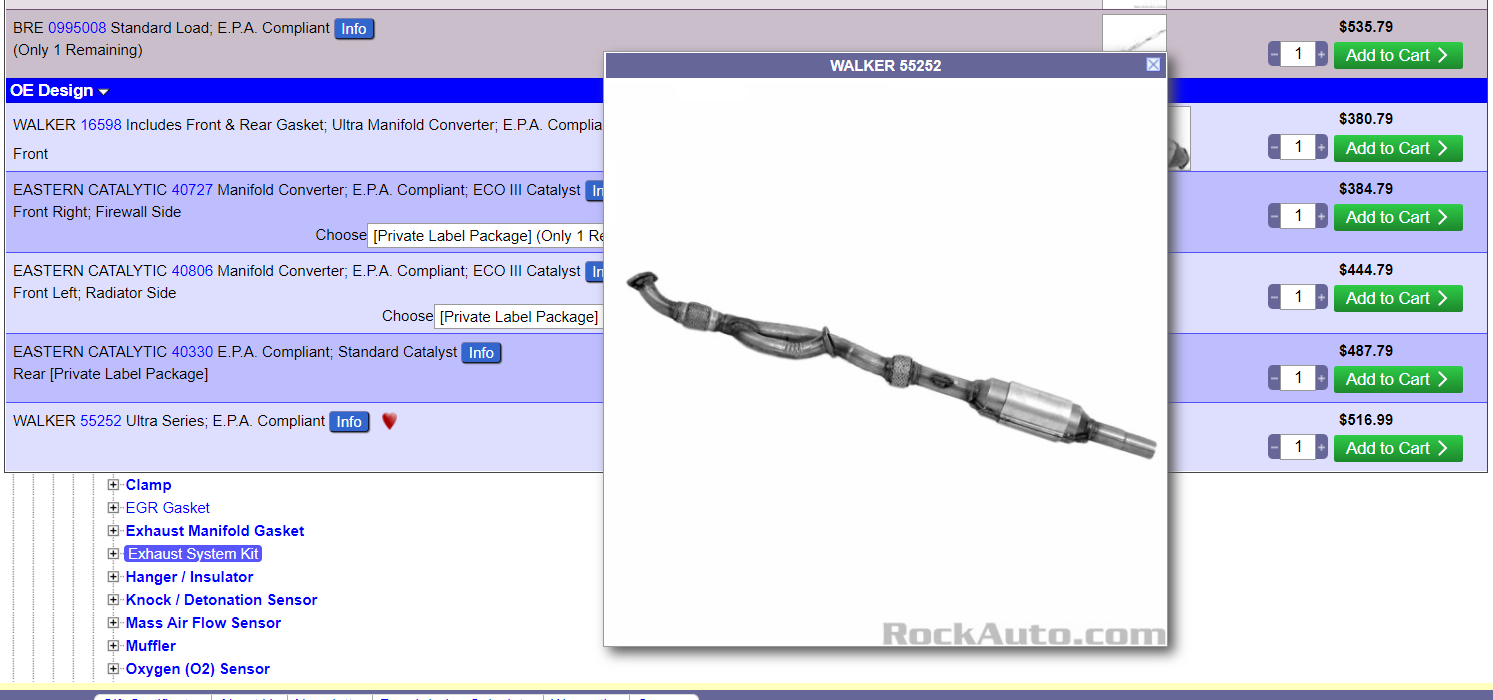Expand the Oxygen (O2) Sensor node
Screen dimensions: 1493x700
pyautogui.click(x=113, y=669)
